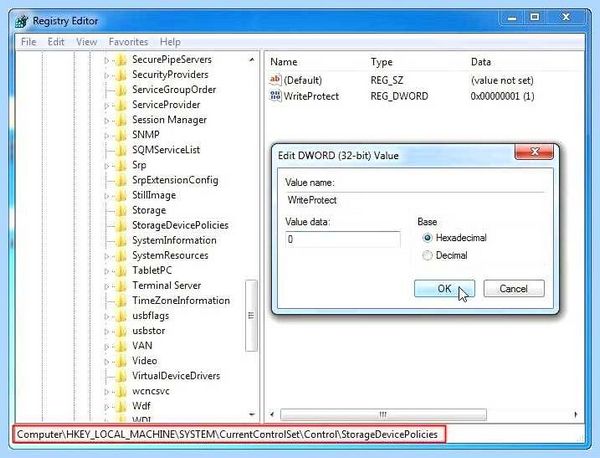Click the REG_SZ type cell

click(386, 80)
